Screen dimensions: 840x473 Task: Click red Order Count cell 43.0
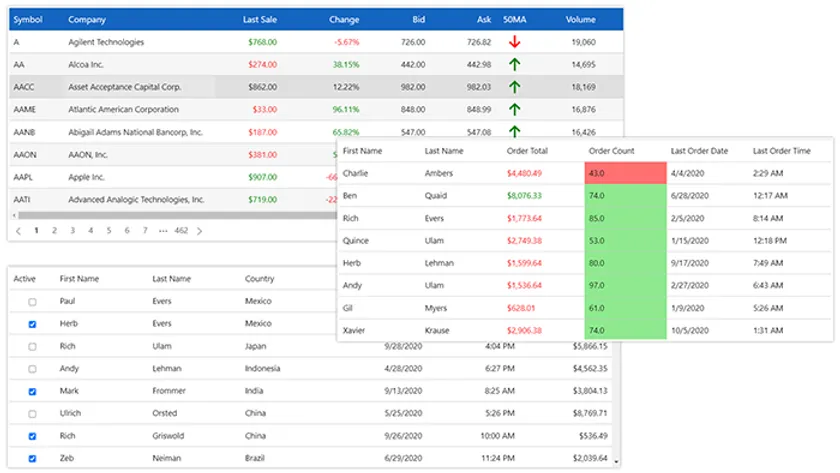(625, 173)
